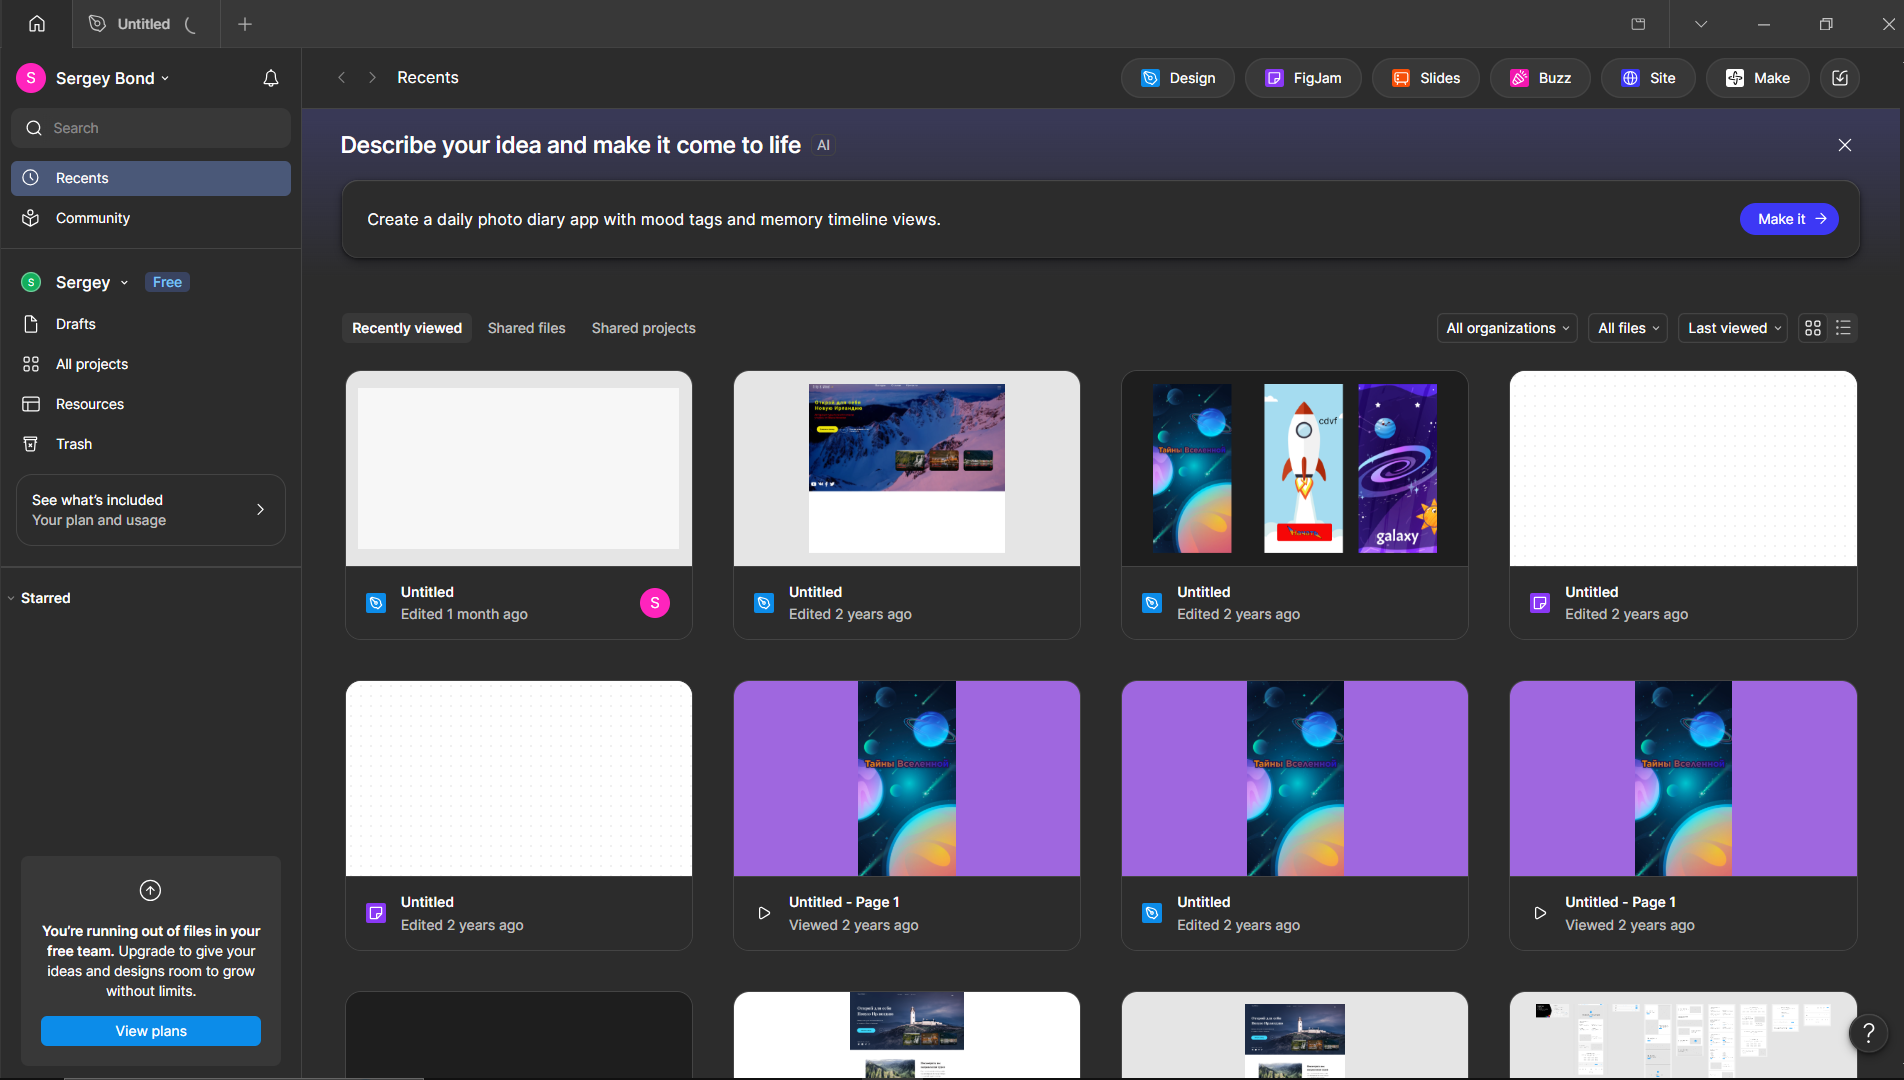
Task: Open the blank FigJam file in second row
Action: [x=519, y=815]
